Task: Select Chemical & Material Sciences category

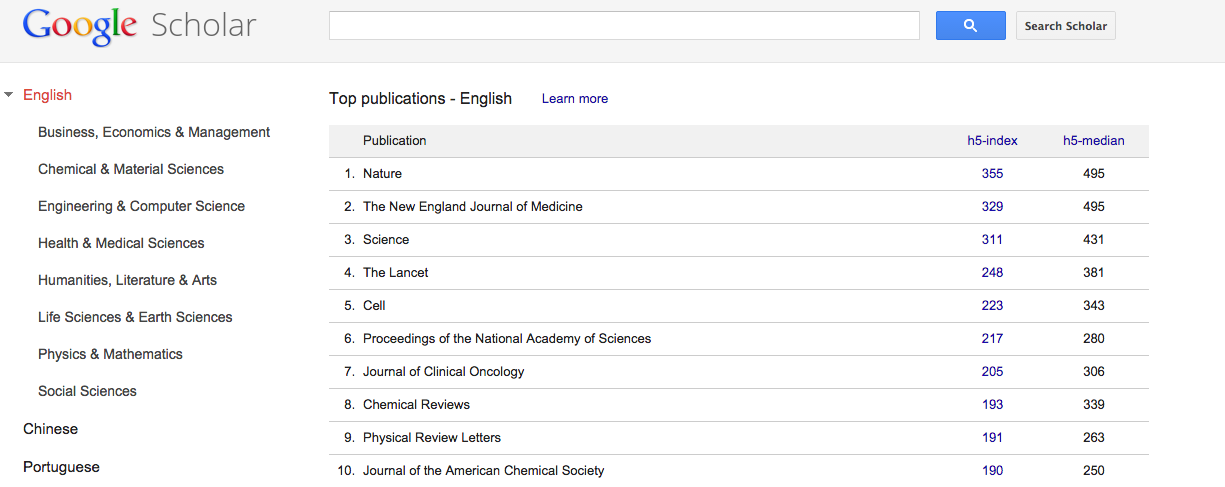Action: (x=131, y=169)
